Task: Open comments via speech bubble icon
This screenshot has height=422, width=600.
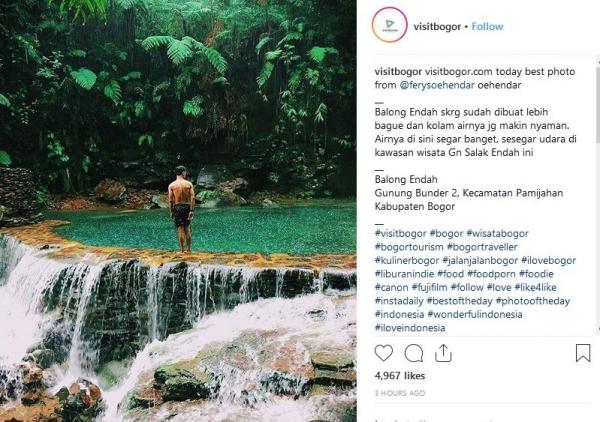Action: point(414,353)
